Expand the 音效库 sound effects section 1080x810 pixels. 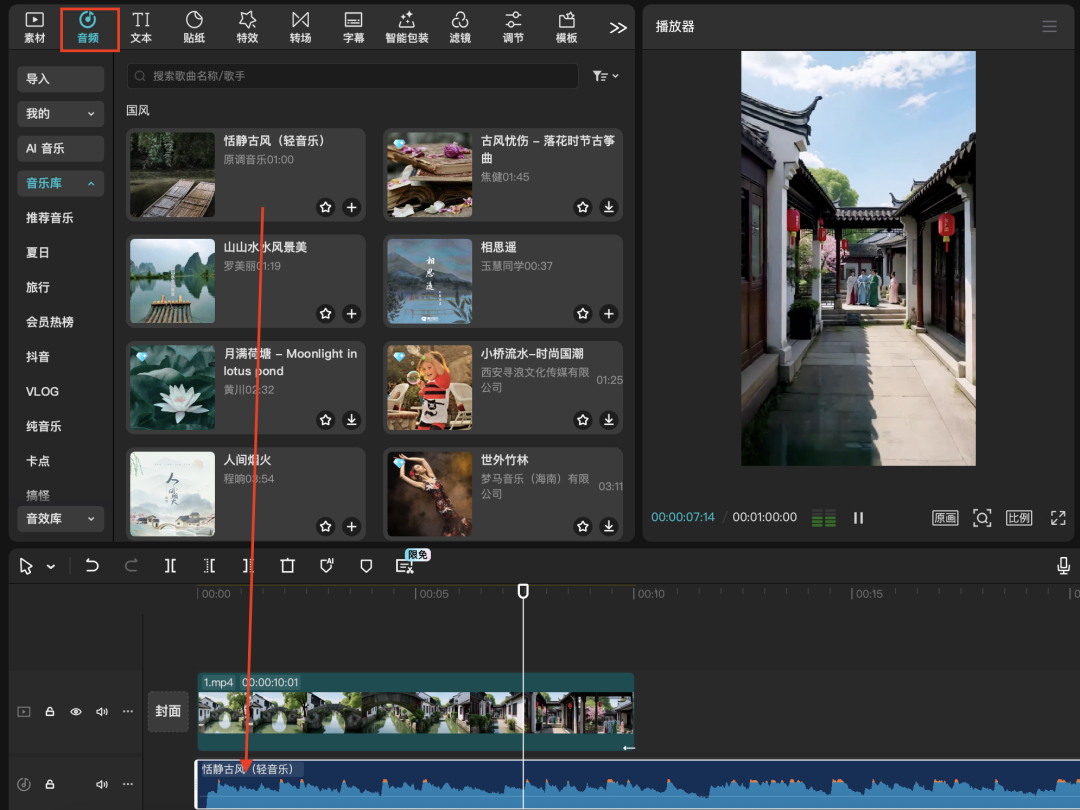click(61, 519)
